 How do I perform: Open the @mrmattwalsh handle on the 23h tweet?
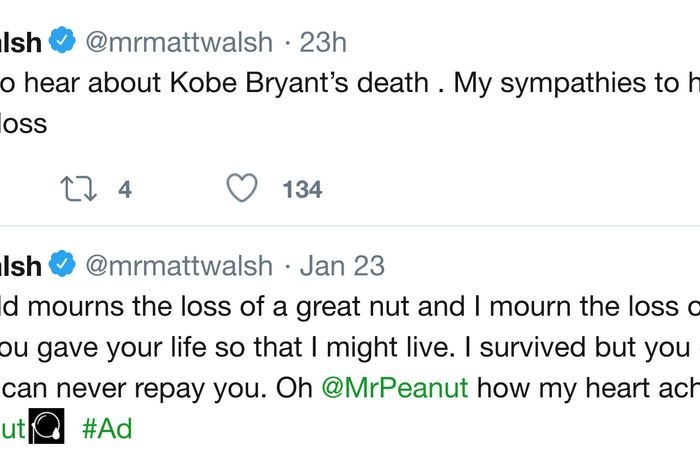(179, 41)
